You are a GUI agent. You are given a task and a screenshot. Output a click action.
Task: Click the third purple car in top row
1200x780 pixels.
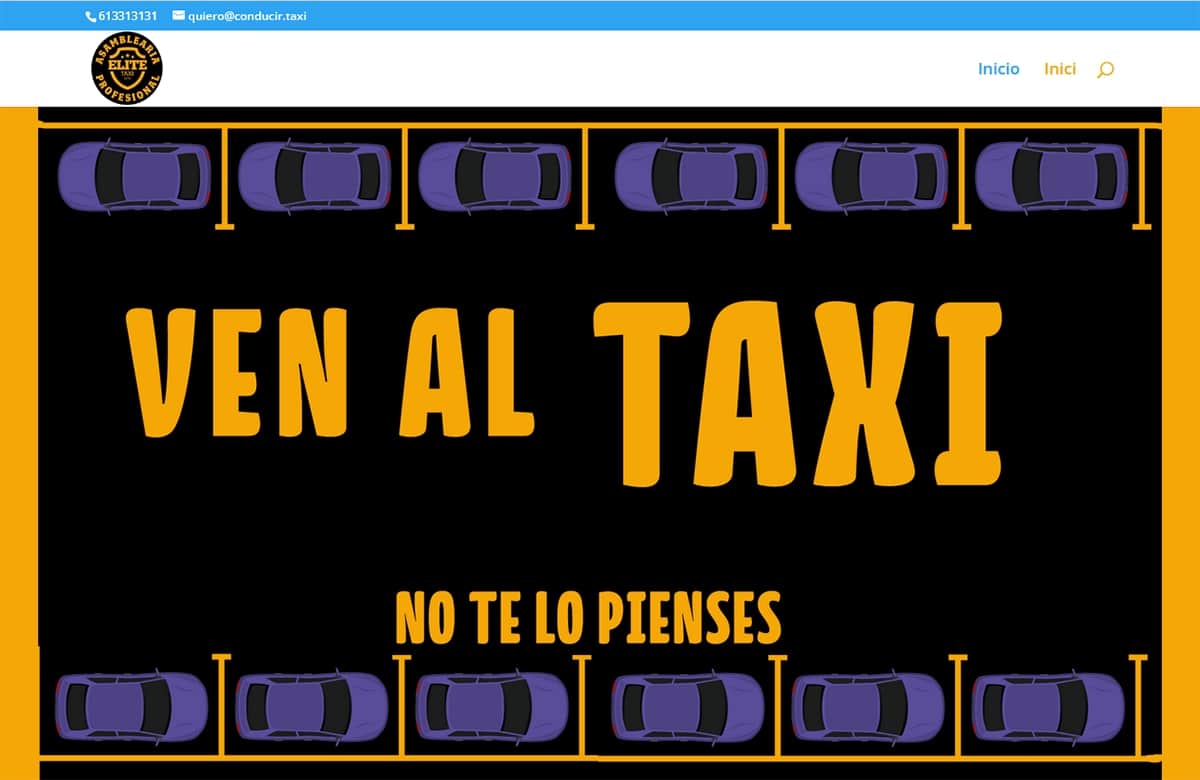pyautogui.click(x=494, y=176)
